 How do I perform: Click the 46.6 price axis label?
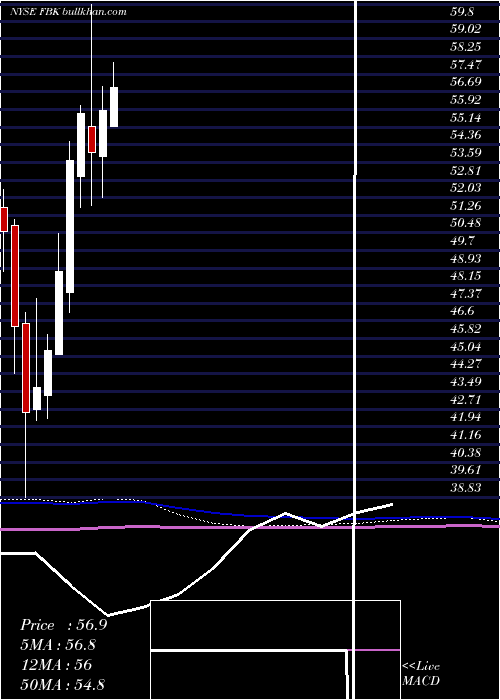[x=462, y=312]
